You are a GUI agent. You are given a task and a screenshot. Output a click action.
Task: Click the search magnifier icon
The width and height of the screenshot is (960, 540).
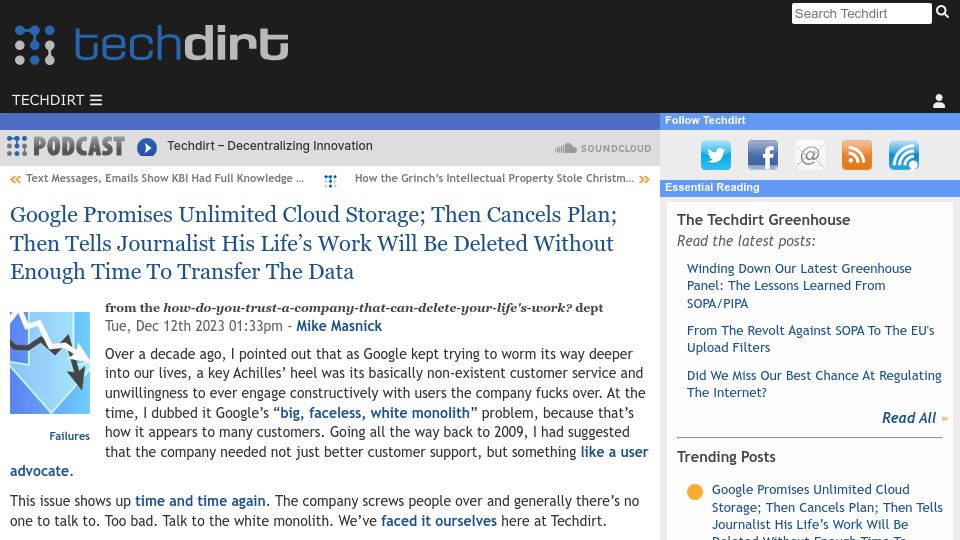[942, 12]
